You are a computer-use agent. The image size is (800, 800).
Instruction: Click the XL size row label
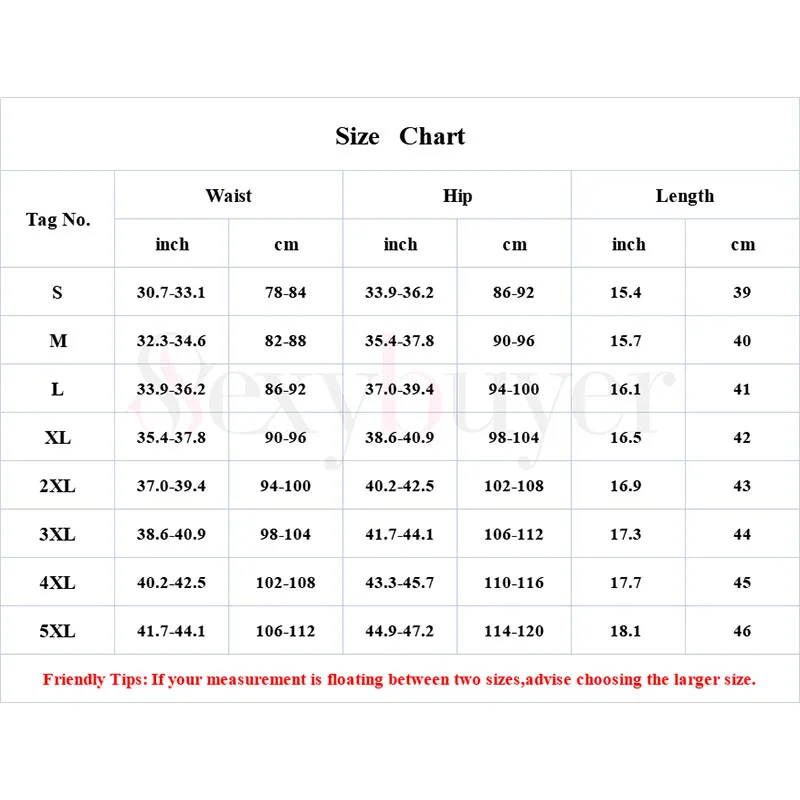click(58, 438)
